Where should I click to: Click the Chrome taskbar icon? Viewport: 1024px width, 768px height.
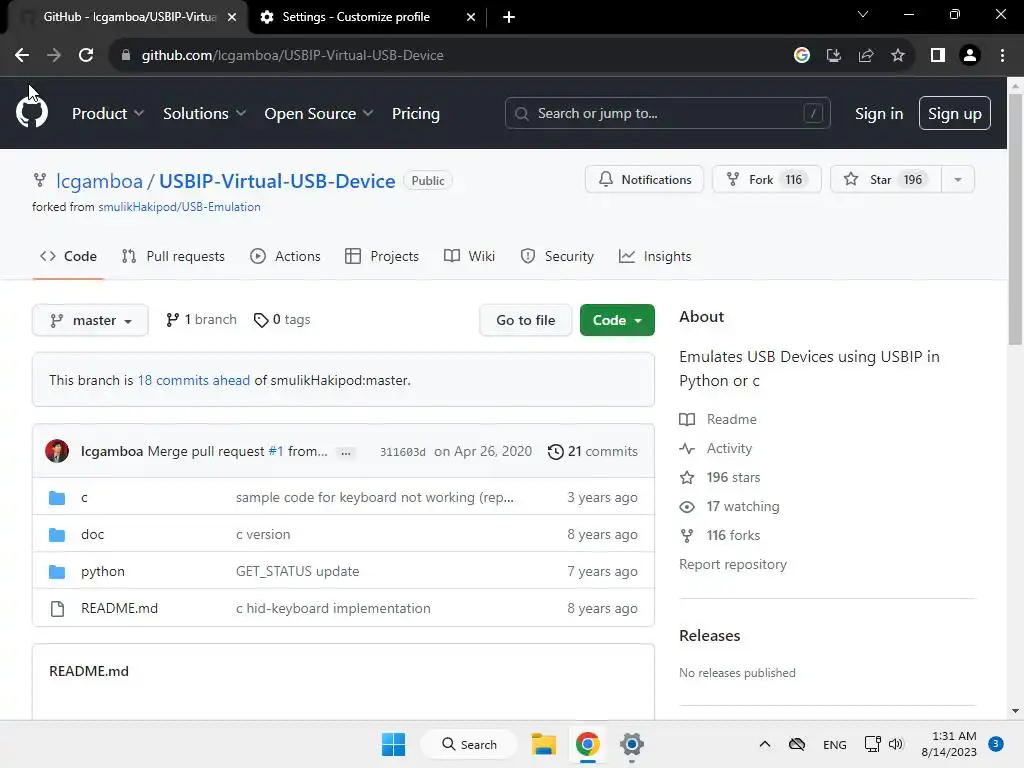[x=588, y=744]
